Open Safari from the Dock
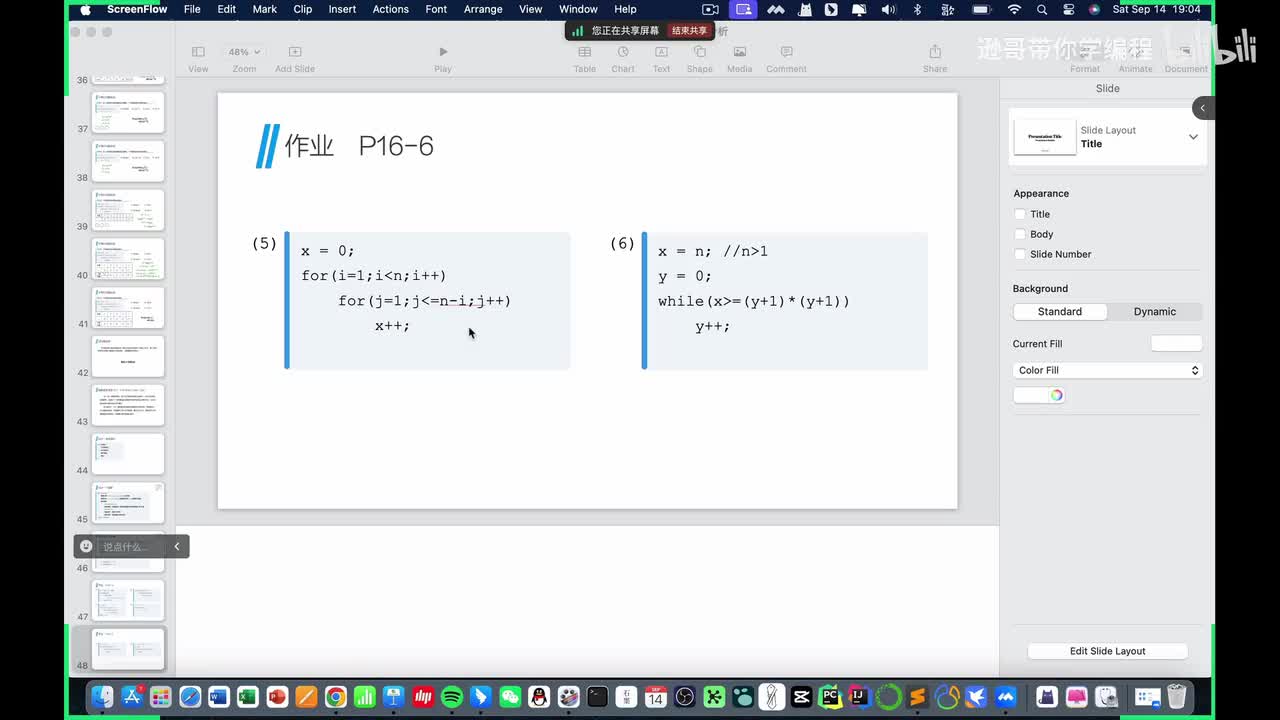The width and height of the screenshot is (1280, 720). pyautogui.click(x=190, y=697)
